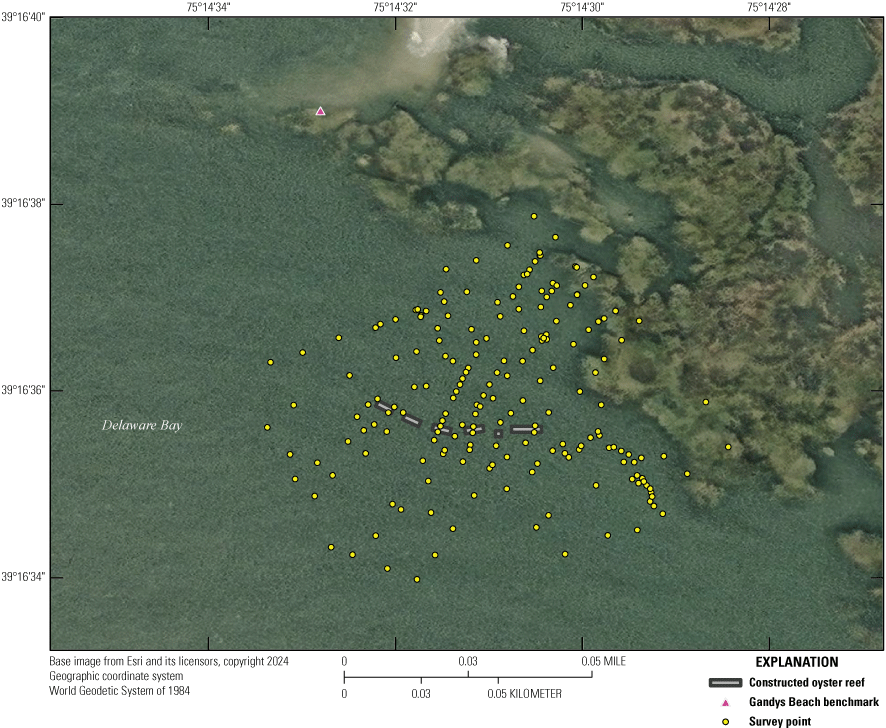Select the 0.05 KILOMETER scale bar label
Viewport: 886px width, 728px height.
coord(523,693)
